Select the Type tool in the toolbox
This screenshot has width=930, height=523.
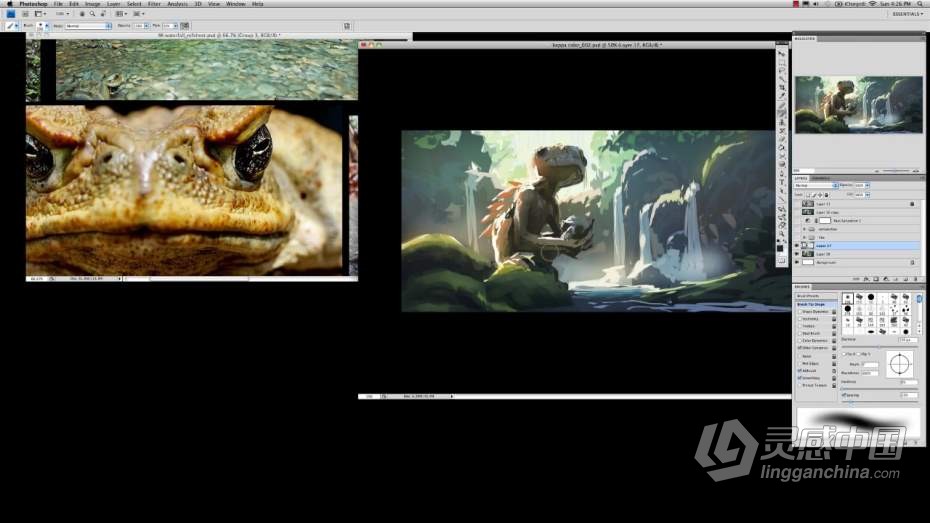click(x=781, y=182)
